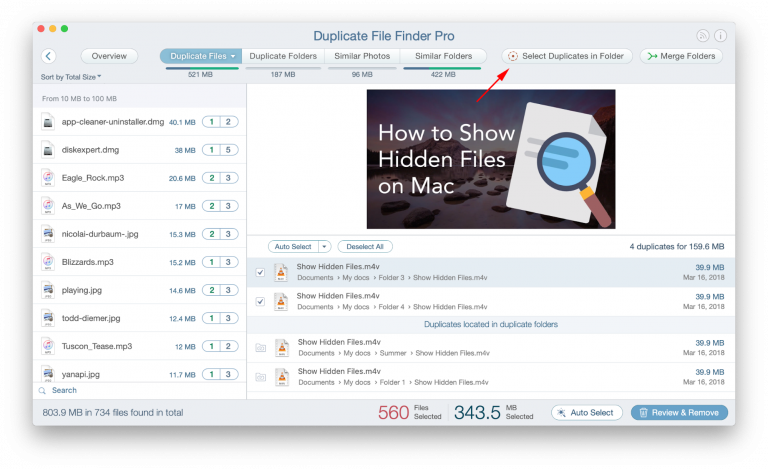
Task: Click the 4 duplicates for 159.6 MB text
Action: click(x=677, y=247)
